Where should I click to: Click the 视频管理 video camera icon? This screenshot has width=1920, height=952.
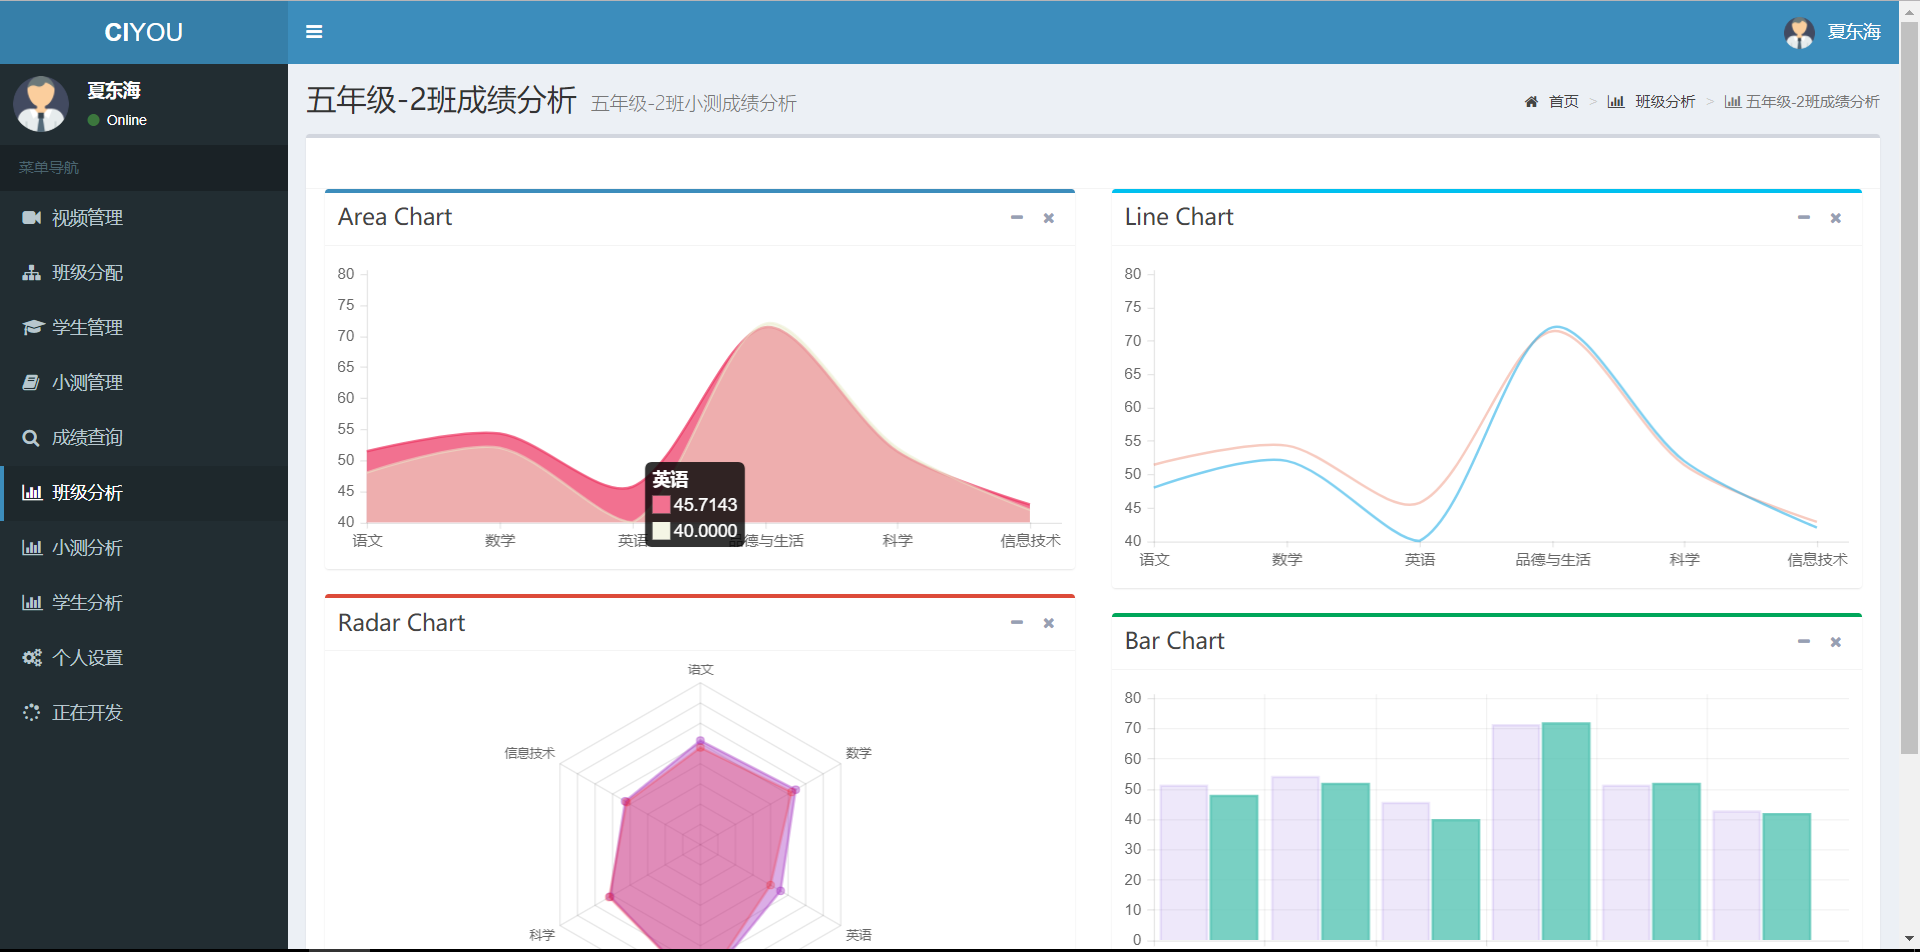click(32, 218)
